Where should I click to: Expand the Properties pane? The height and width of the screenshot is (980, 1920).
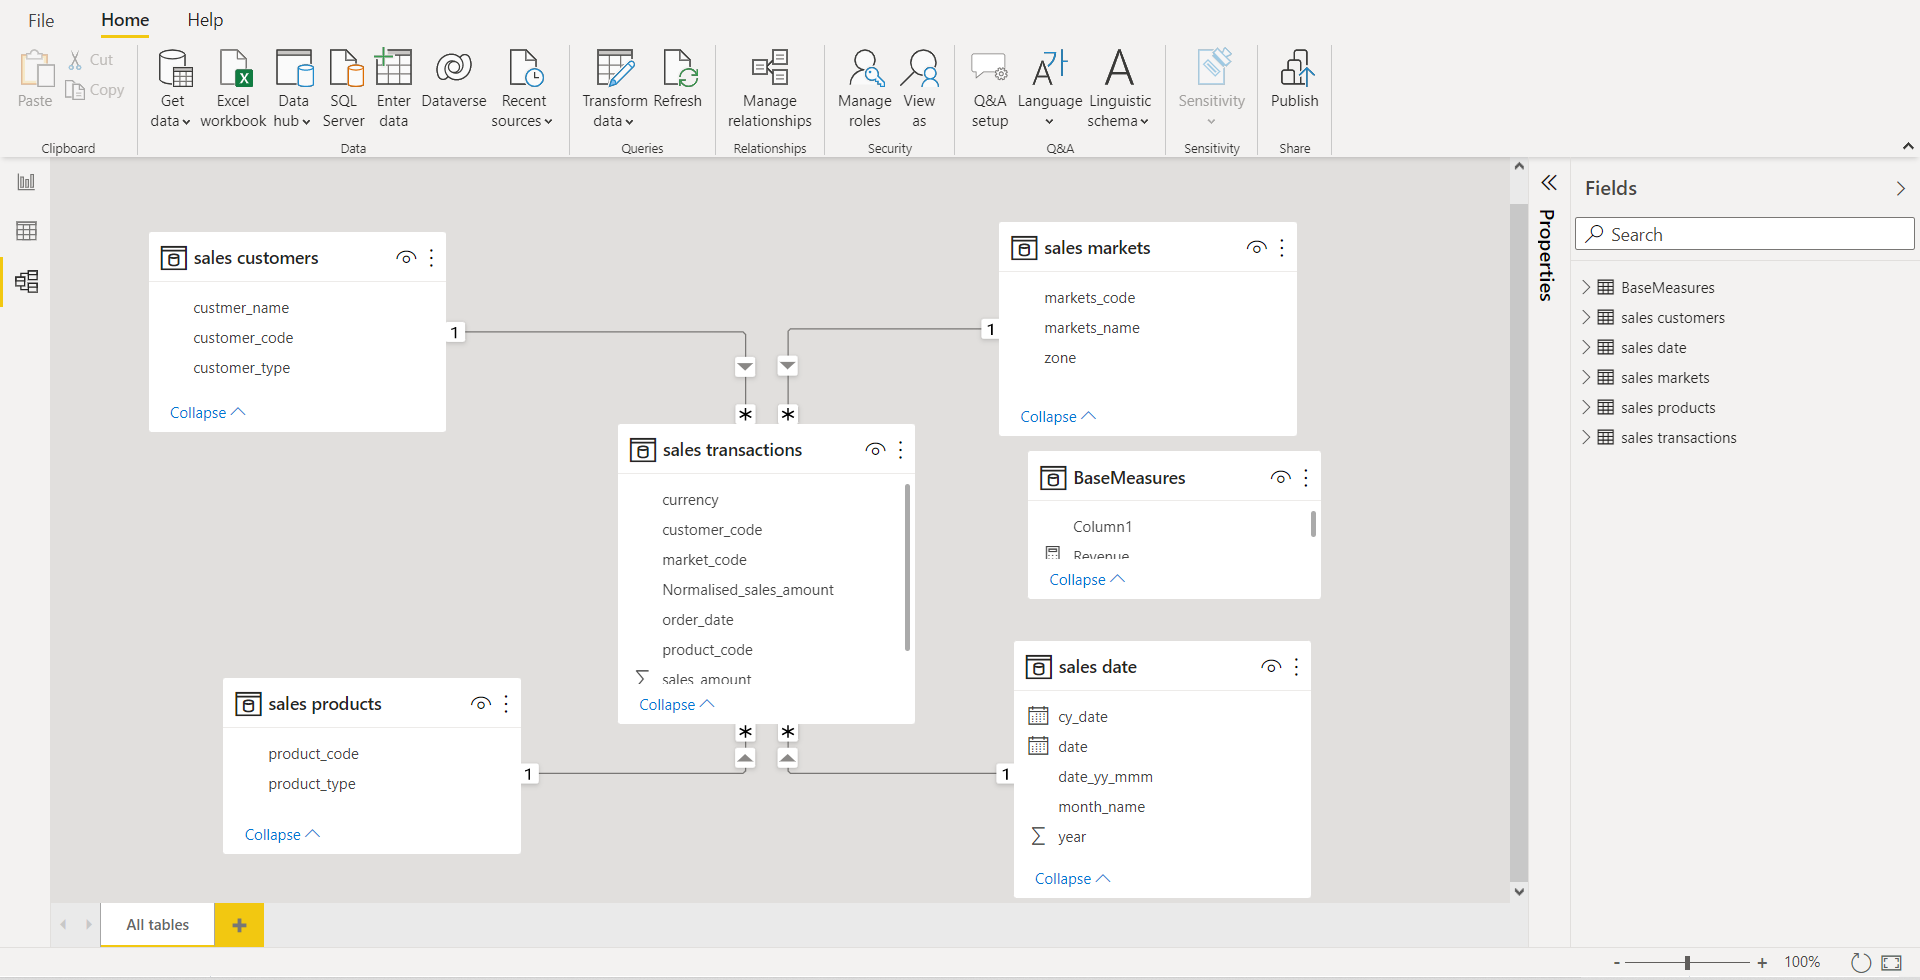(x=1549, y=182)
